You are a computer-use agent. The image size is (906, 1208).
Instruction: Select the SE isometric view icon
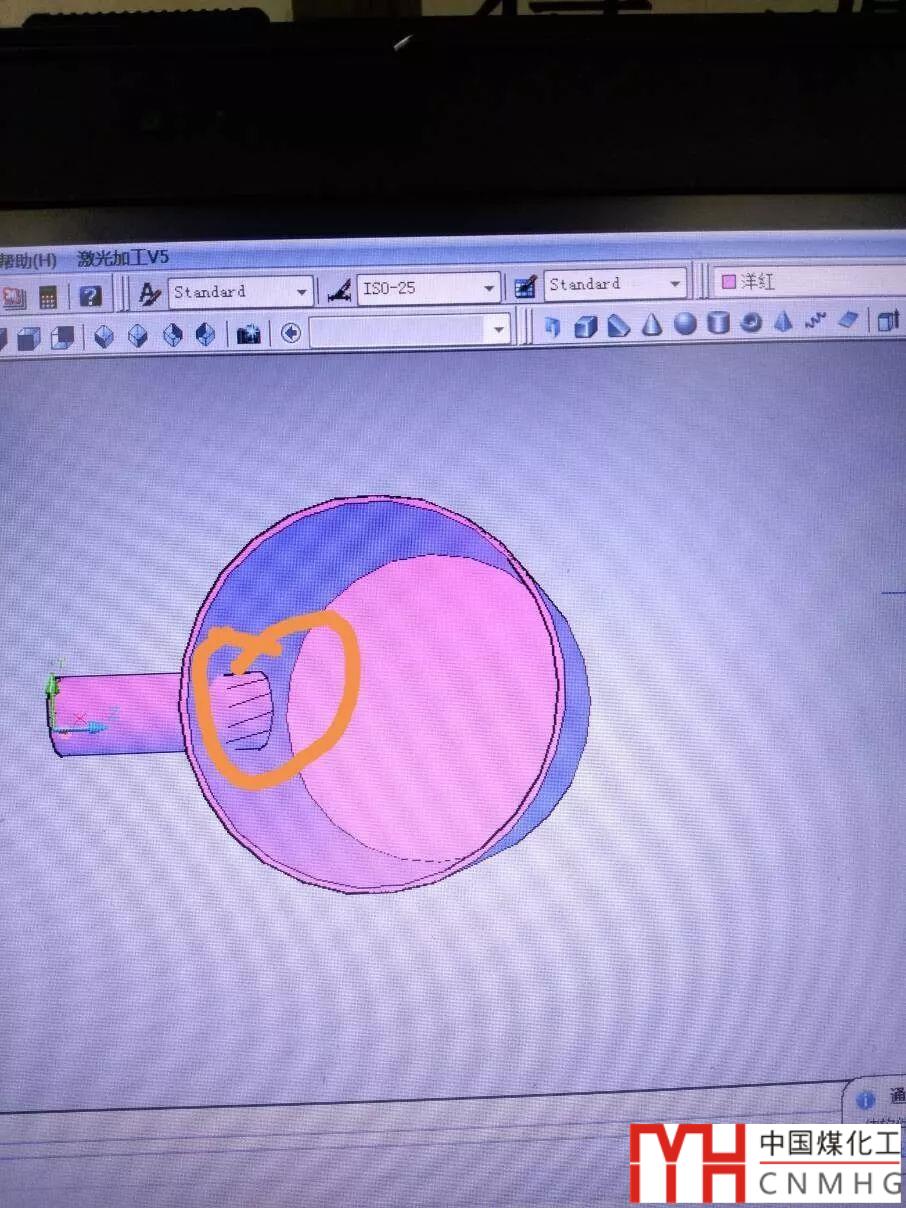pyautogui.click(x=138, y=336)
